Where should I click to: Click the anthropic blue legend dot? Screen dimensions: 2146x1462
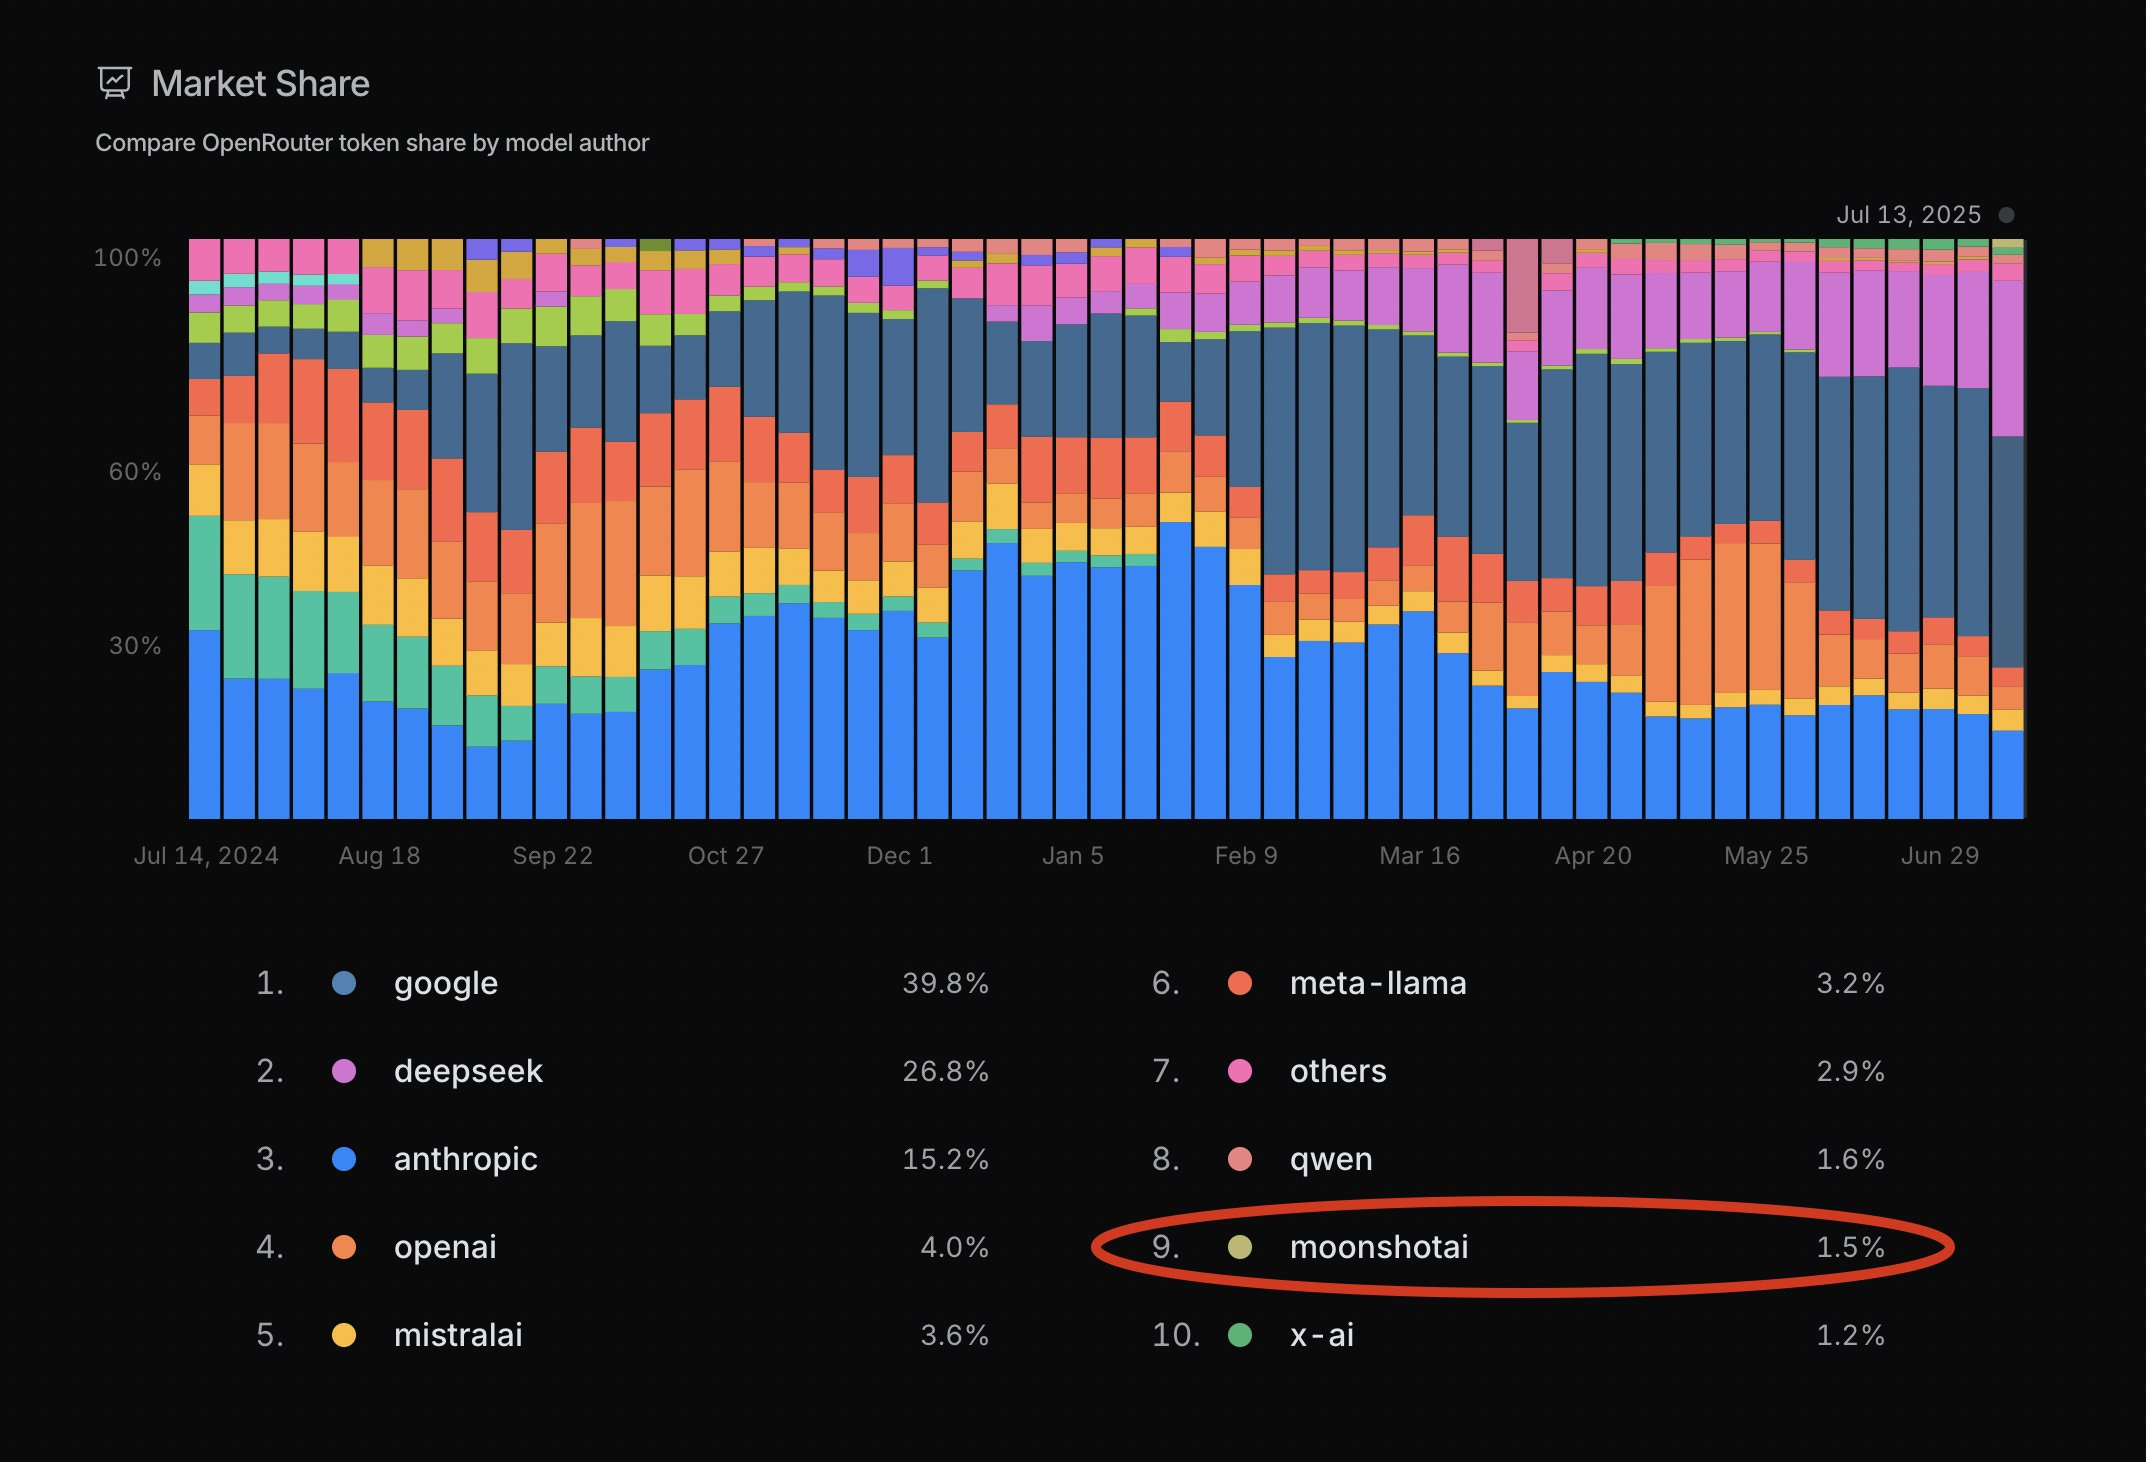click(344, 1159)
